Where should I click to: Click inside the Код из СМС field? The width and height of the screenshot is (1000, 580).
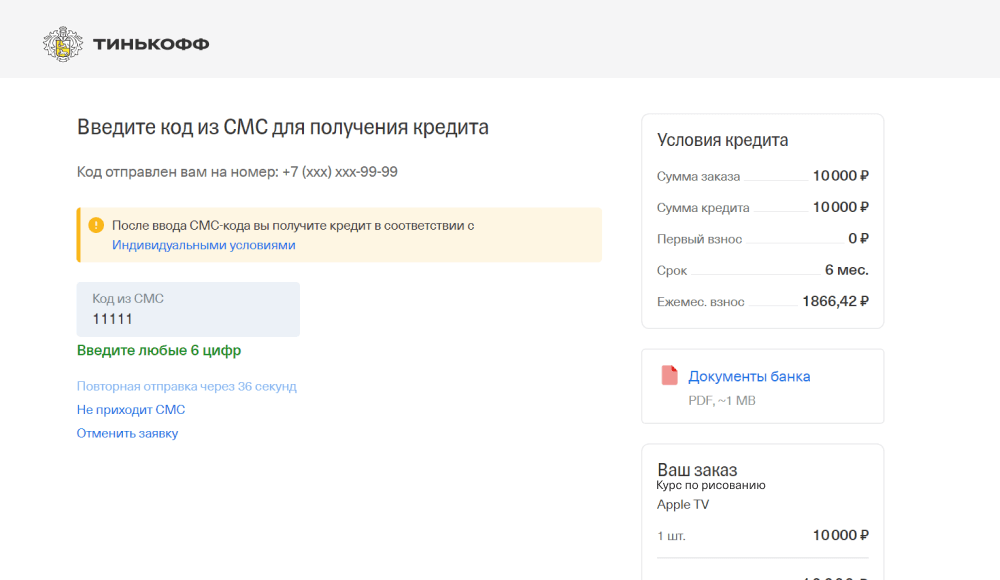click(188, 310)
